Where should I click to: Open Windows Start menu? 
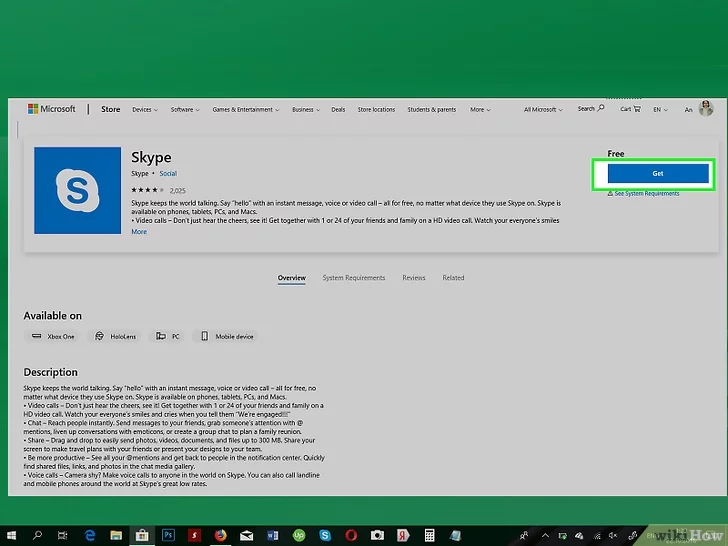coord(11,535)
